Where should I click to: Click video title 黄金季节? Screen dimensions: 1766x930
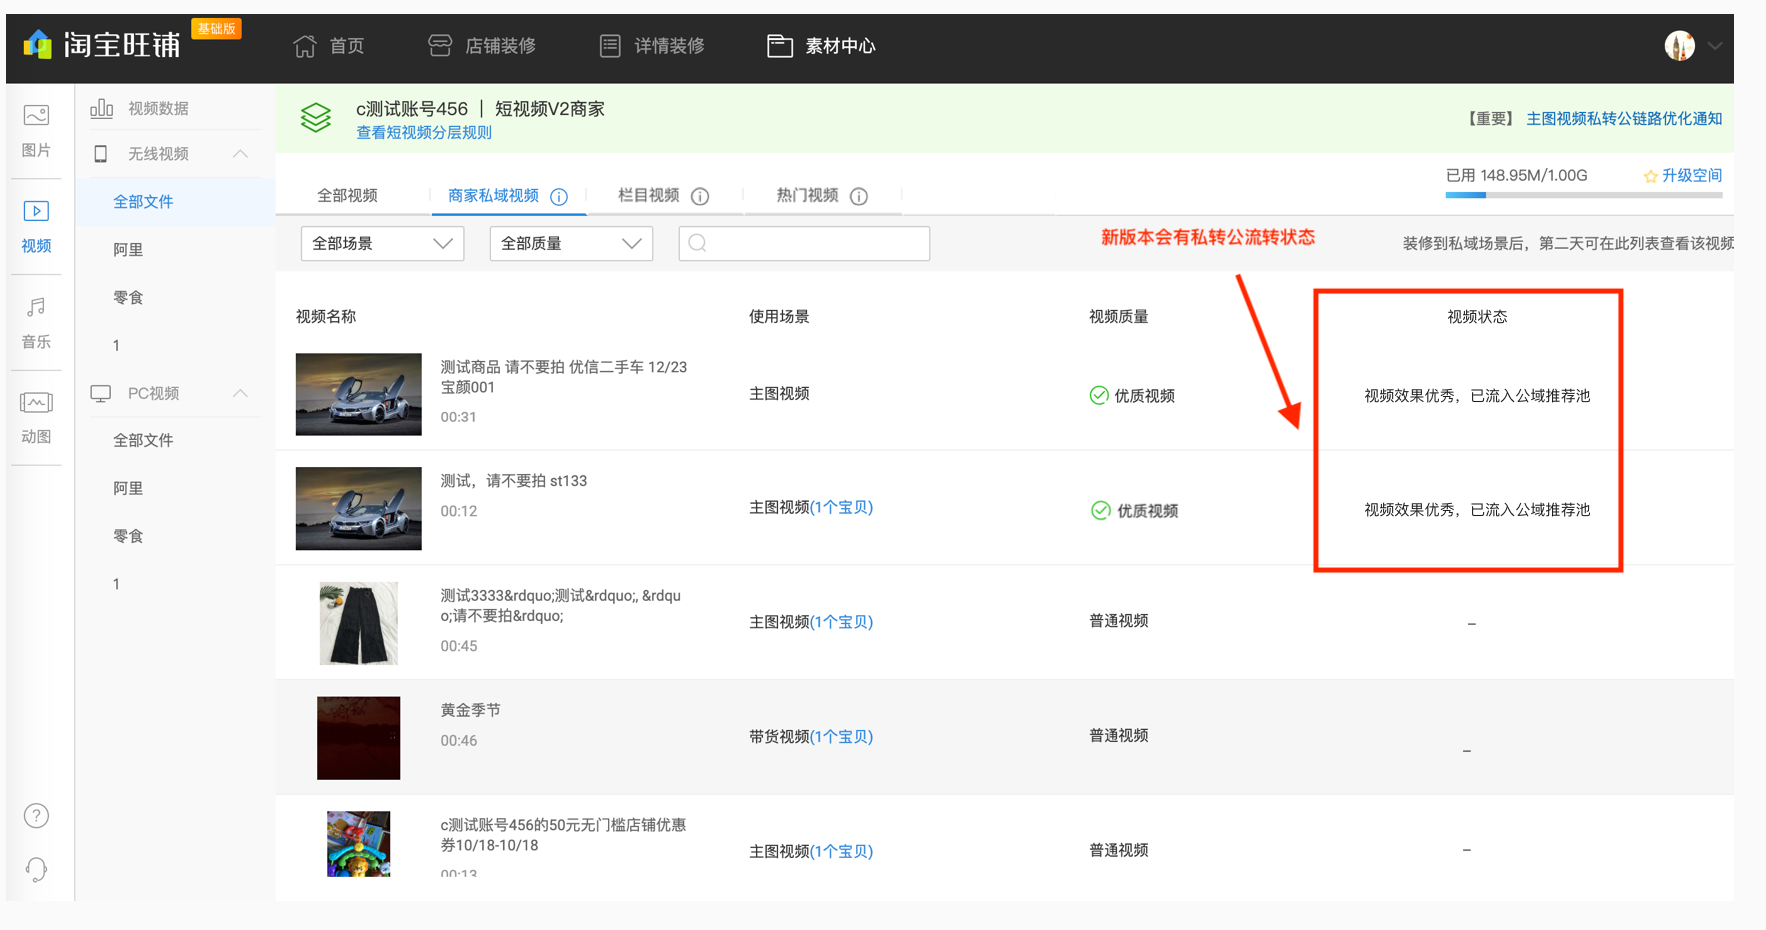[x=471, y=710]
